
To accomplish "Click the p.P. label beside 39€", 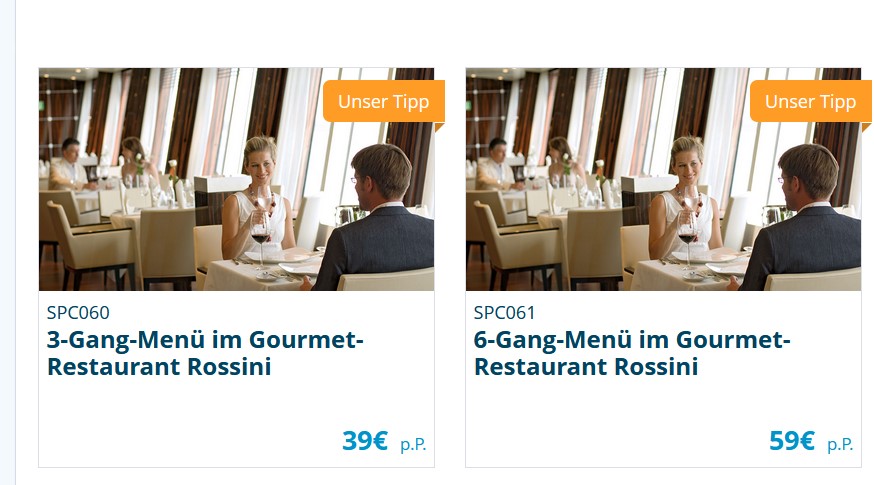I will [x=413, y=444].
